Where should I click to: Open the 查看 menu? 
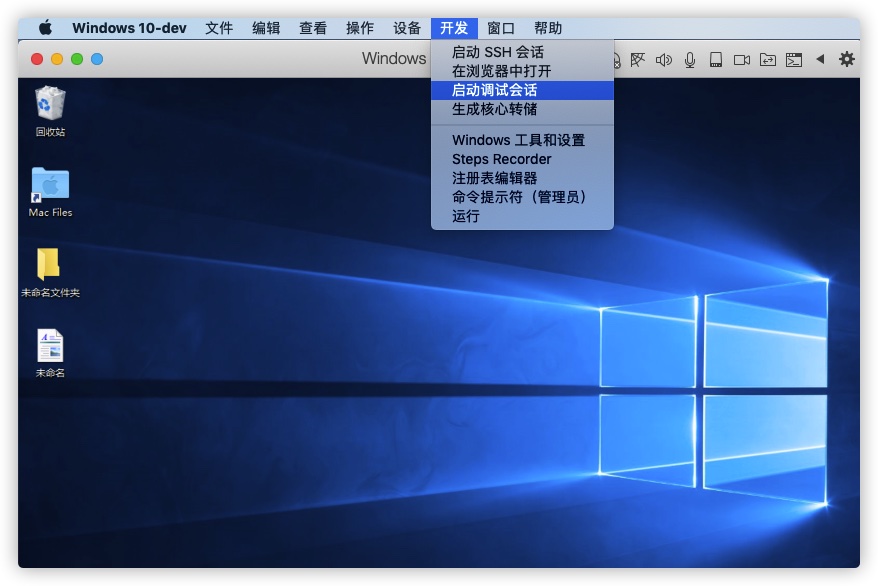coord(313,28)
